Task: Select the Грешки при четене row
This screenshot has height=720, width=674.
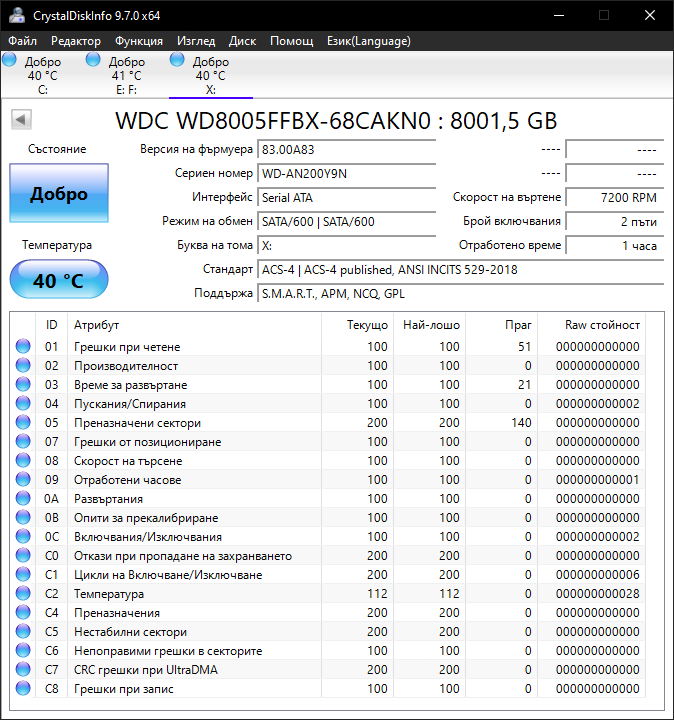Action: (328, 346)
